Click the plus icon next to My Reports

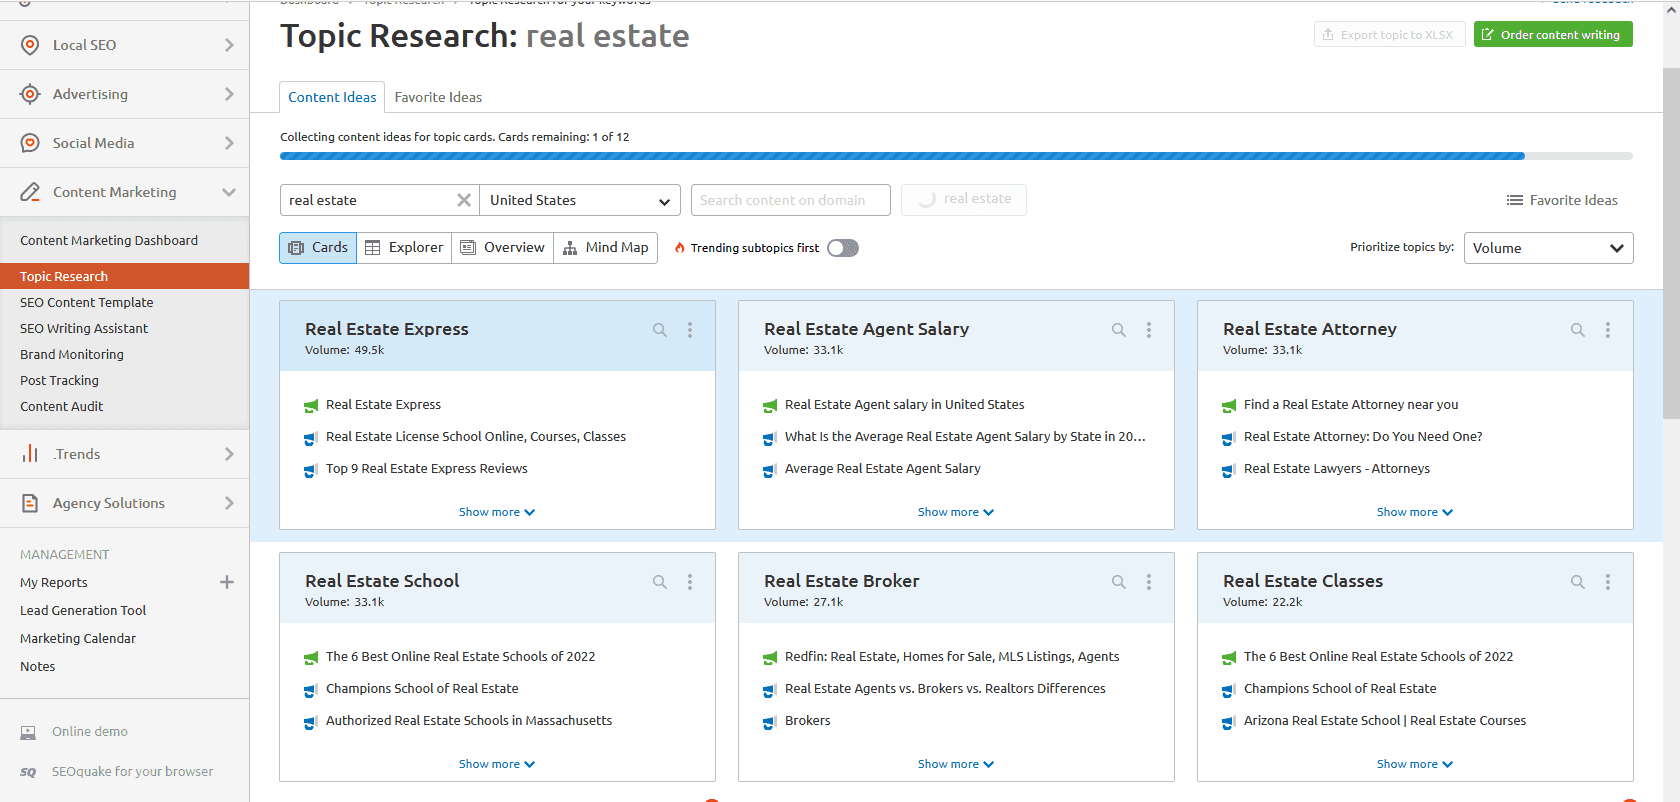point(227,582)
